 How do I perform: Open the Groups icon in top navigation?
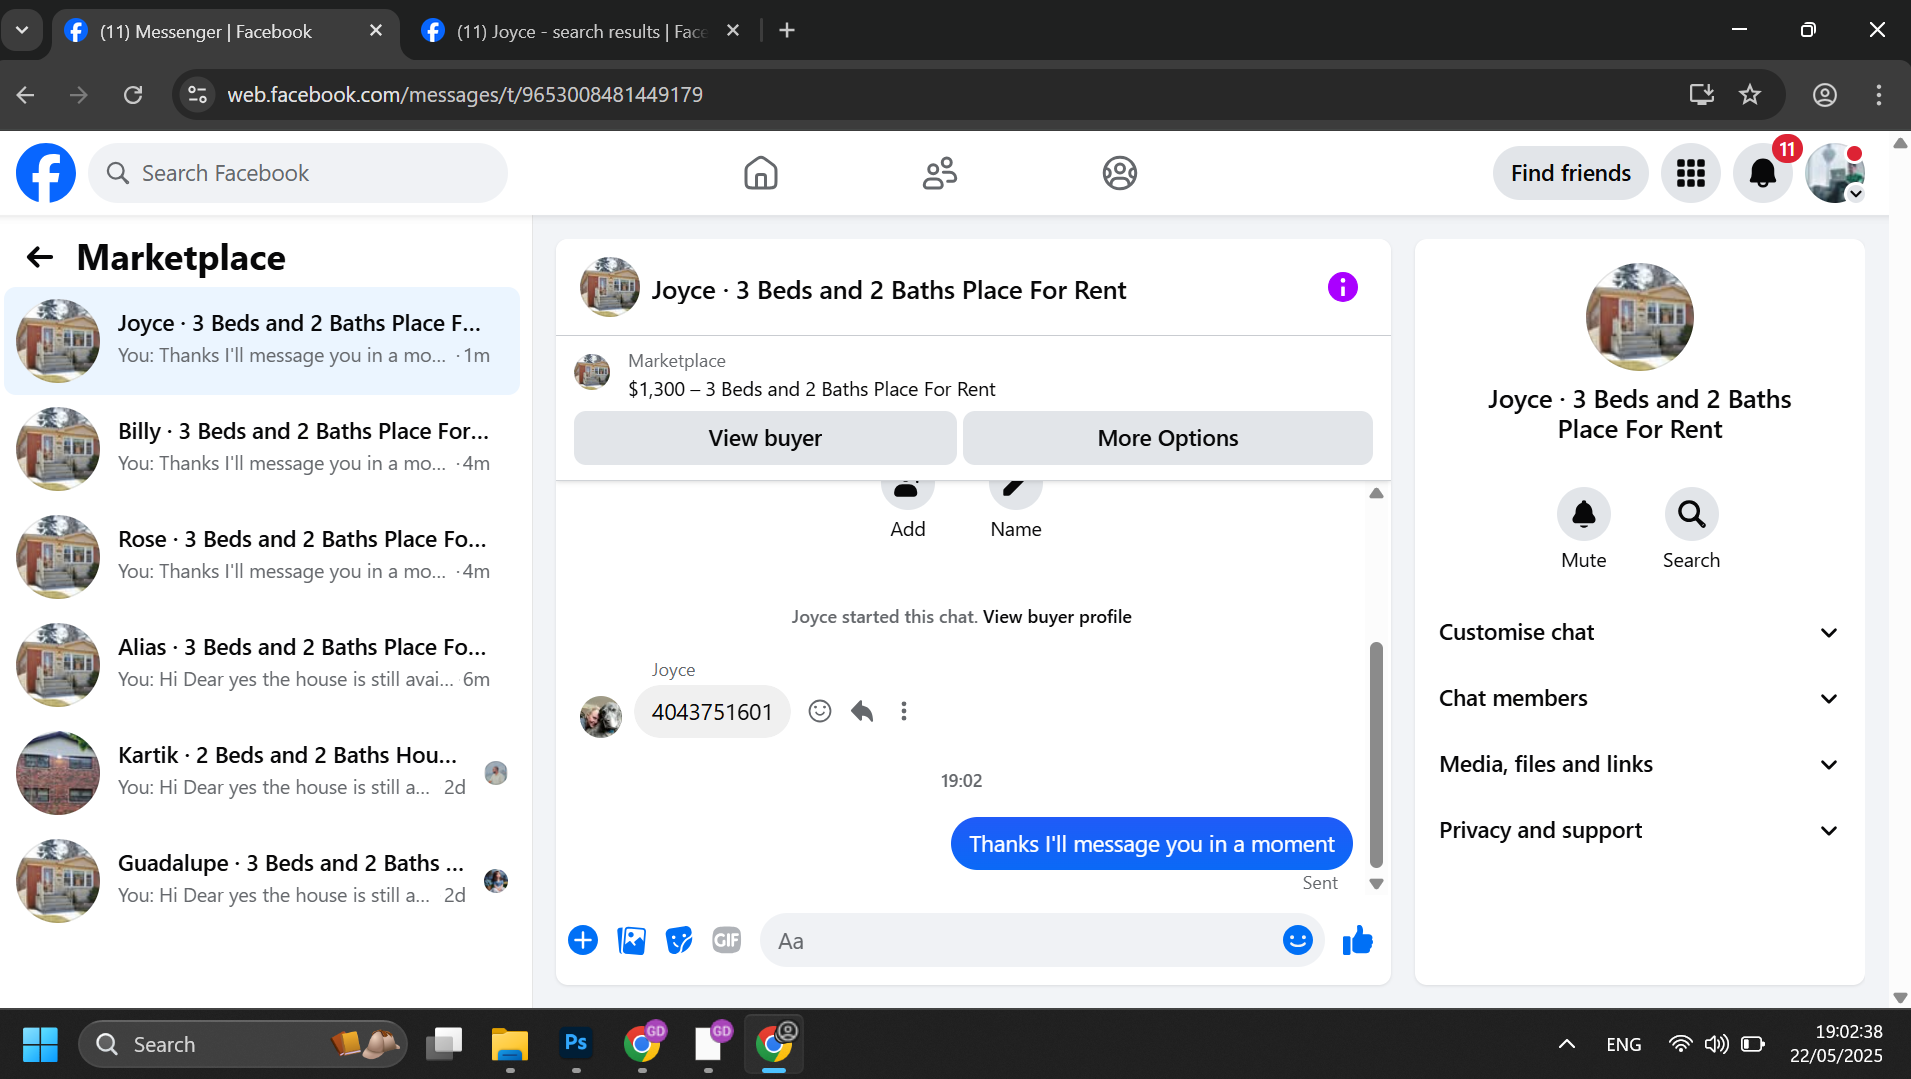(1120, 173)
